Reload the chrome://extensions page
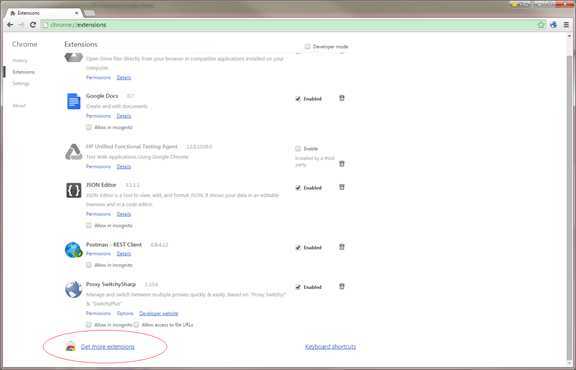This screenshot has width=576, height=370. click(33, 25)
